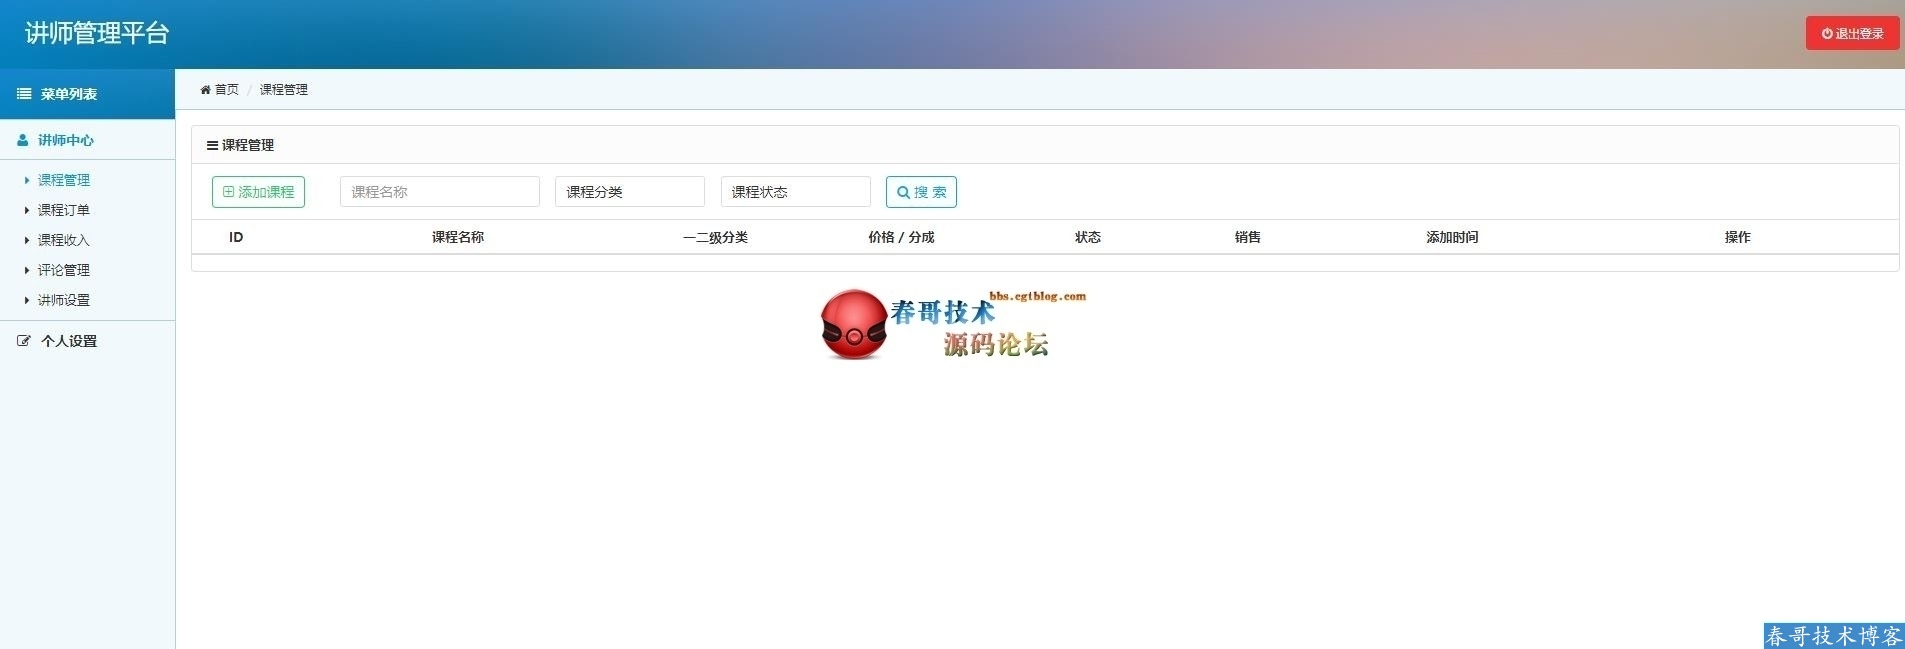
Task: Click the home icon in breadcrumb
Action: [205, 90]
